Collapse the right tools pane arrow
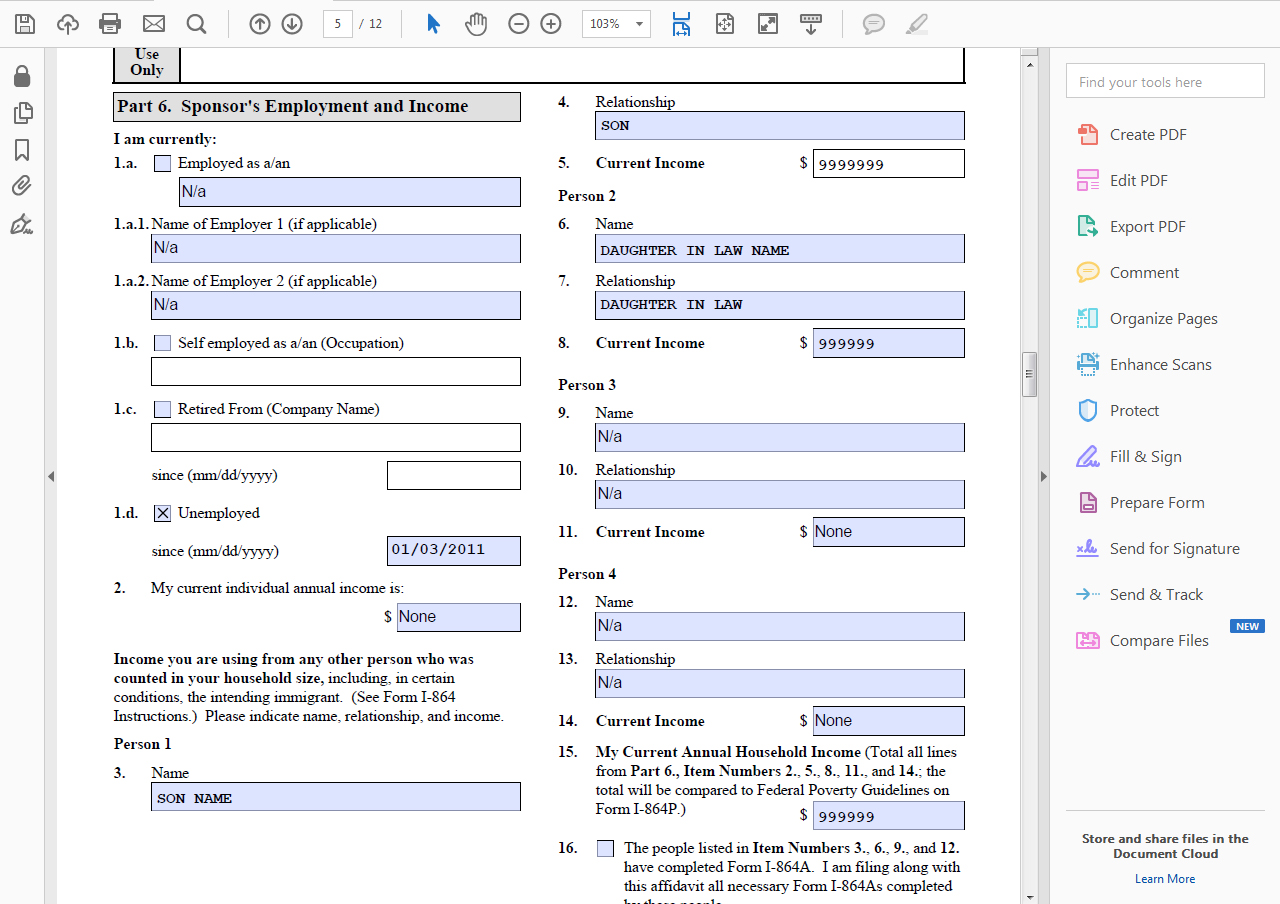 1044,477
